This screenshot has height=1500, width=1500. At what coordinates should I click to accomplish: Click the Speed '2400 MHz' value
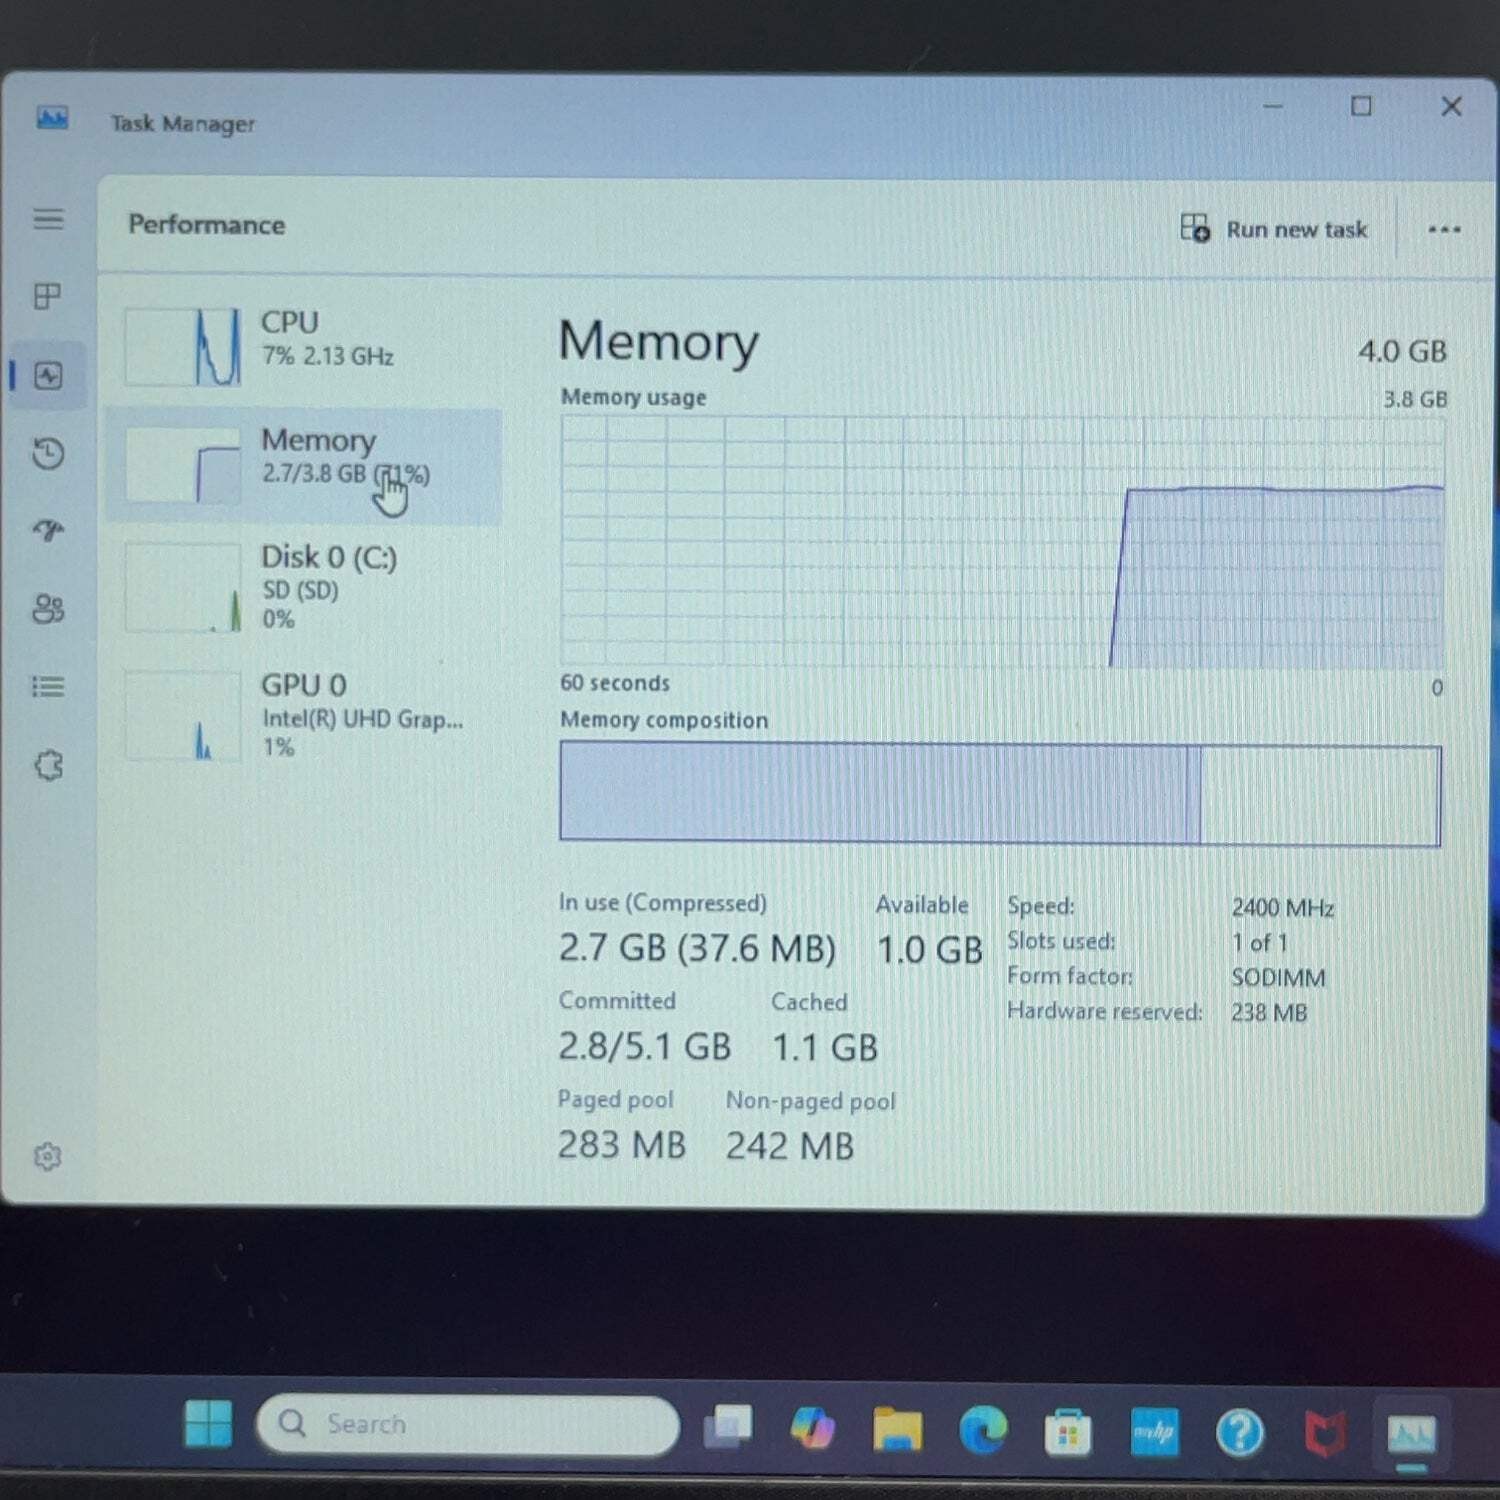[x=1282, y=907]
